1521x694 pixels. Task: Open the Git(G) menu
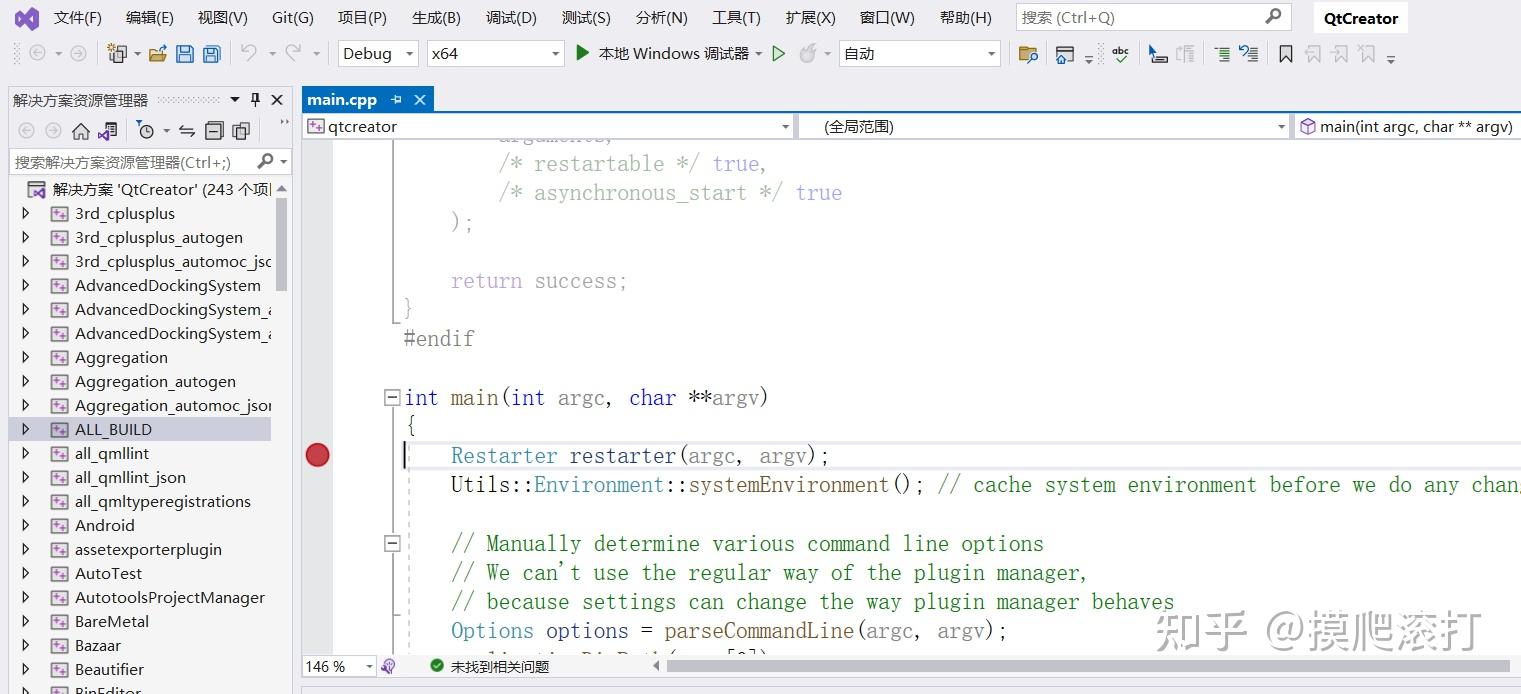point(293,18)
